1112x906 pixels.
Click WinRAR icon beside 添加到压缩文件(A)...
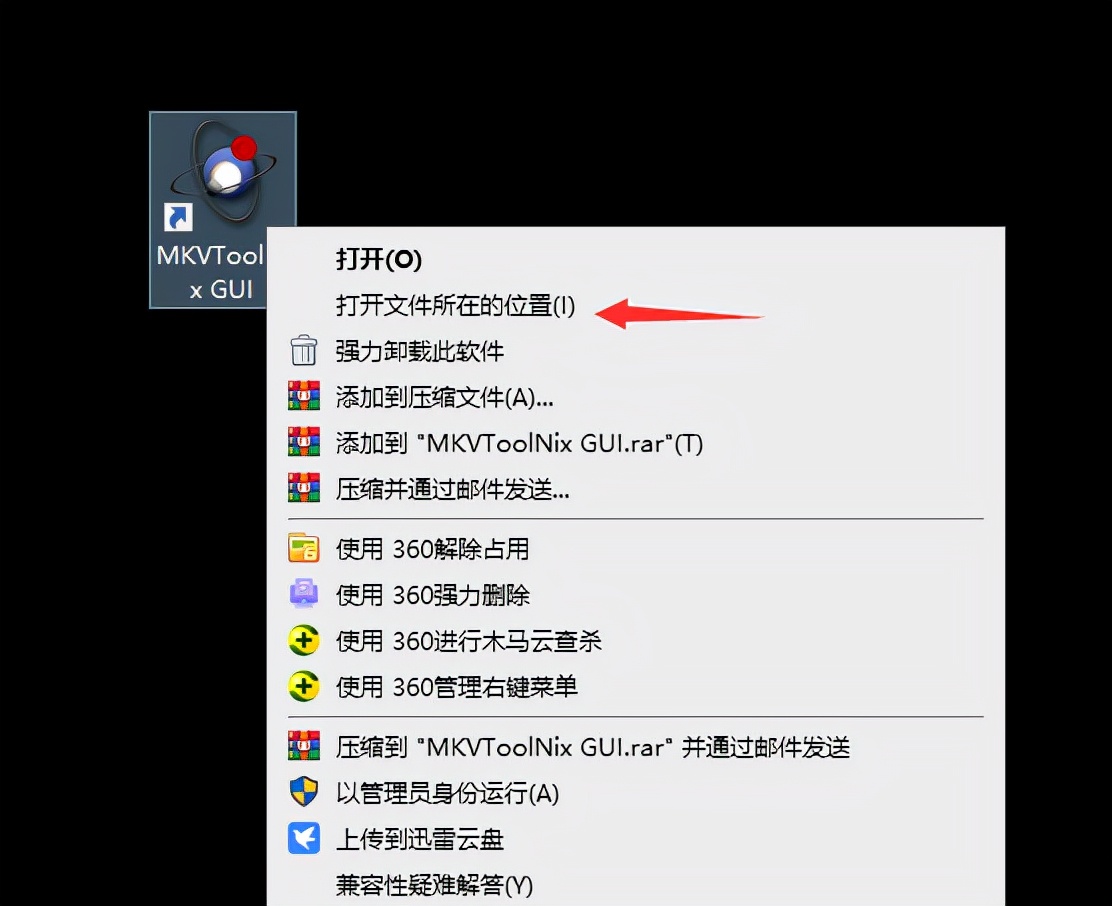tap(304, 396)
